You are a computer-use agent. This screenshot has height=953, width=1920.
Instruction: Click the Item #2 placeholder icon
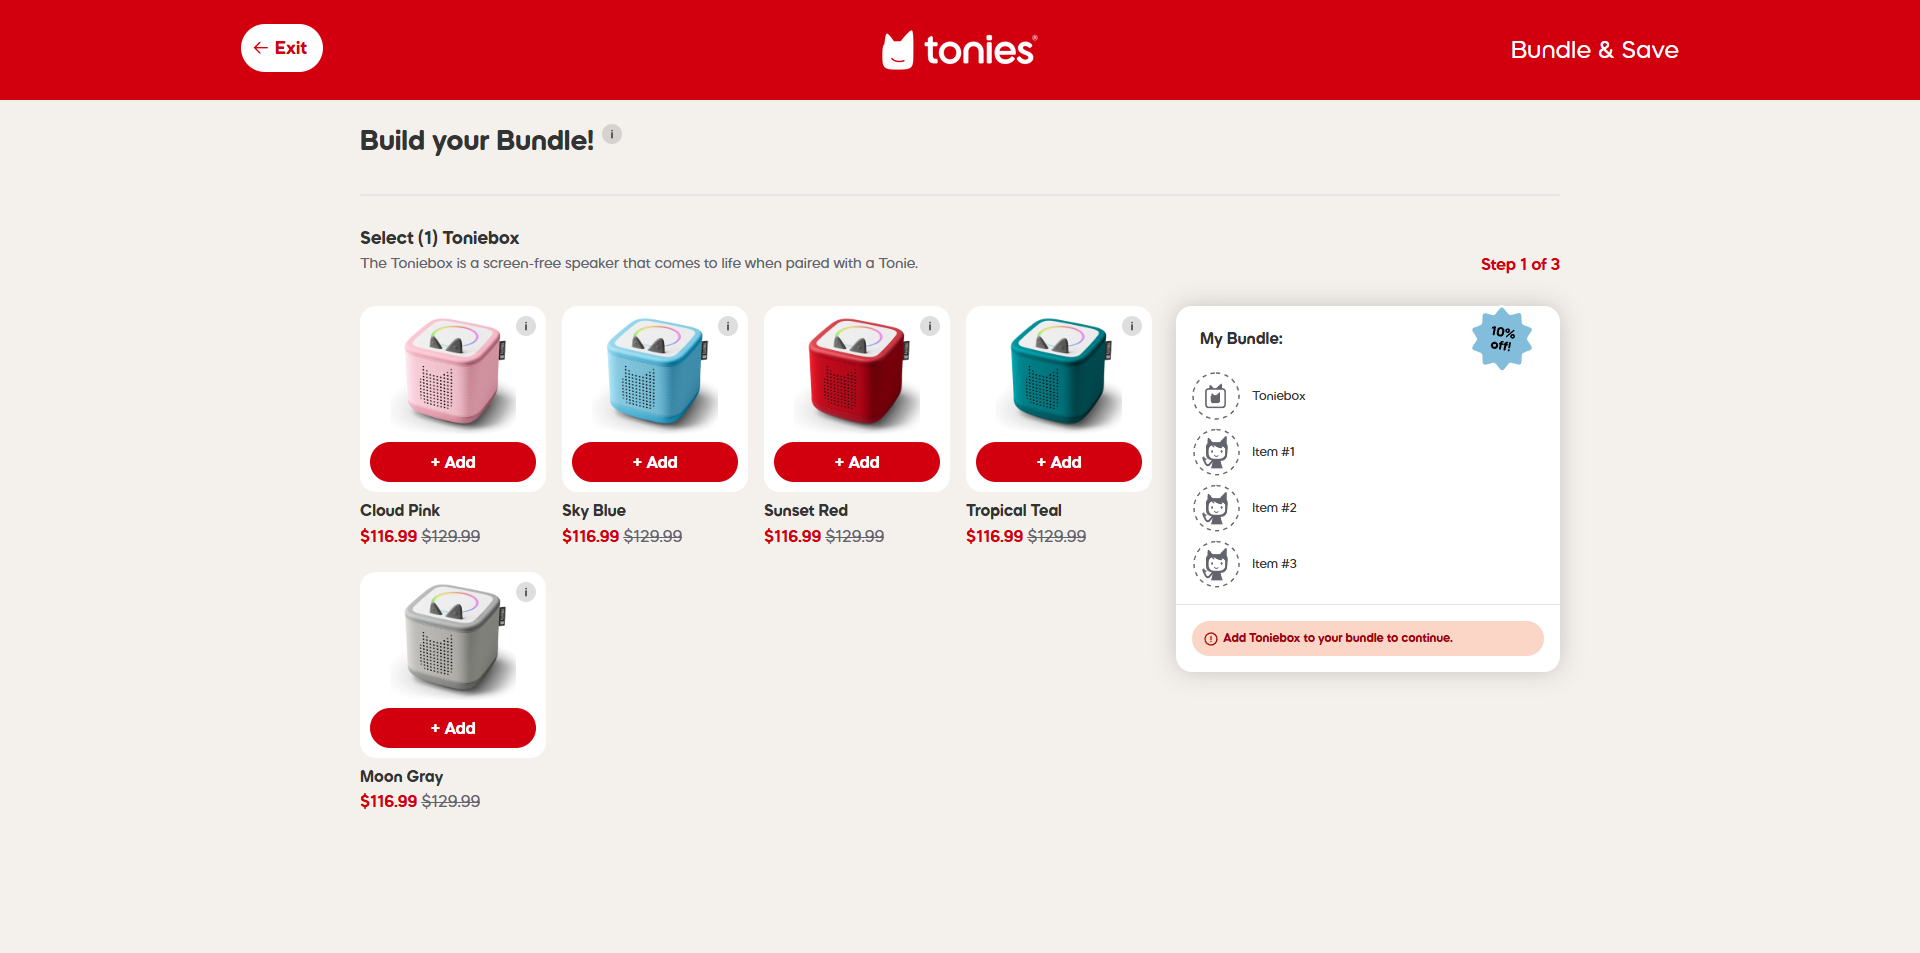(x=1216, y=508)
